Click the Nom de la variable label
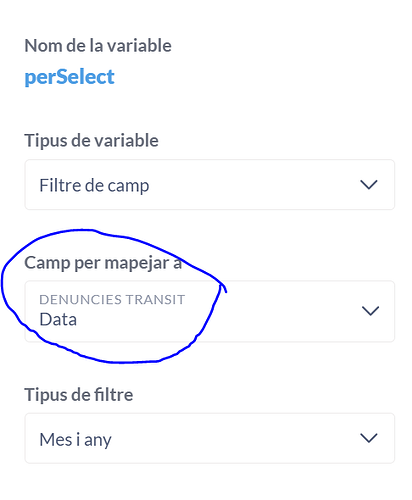412x500 pixels. (98, 46)
